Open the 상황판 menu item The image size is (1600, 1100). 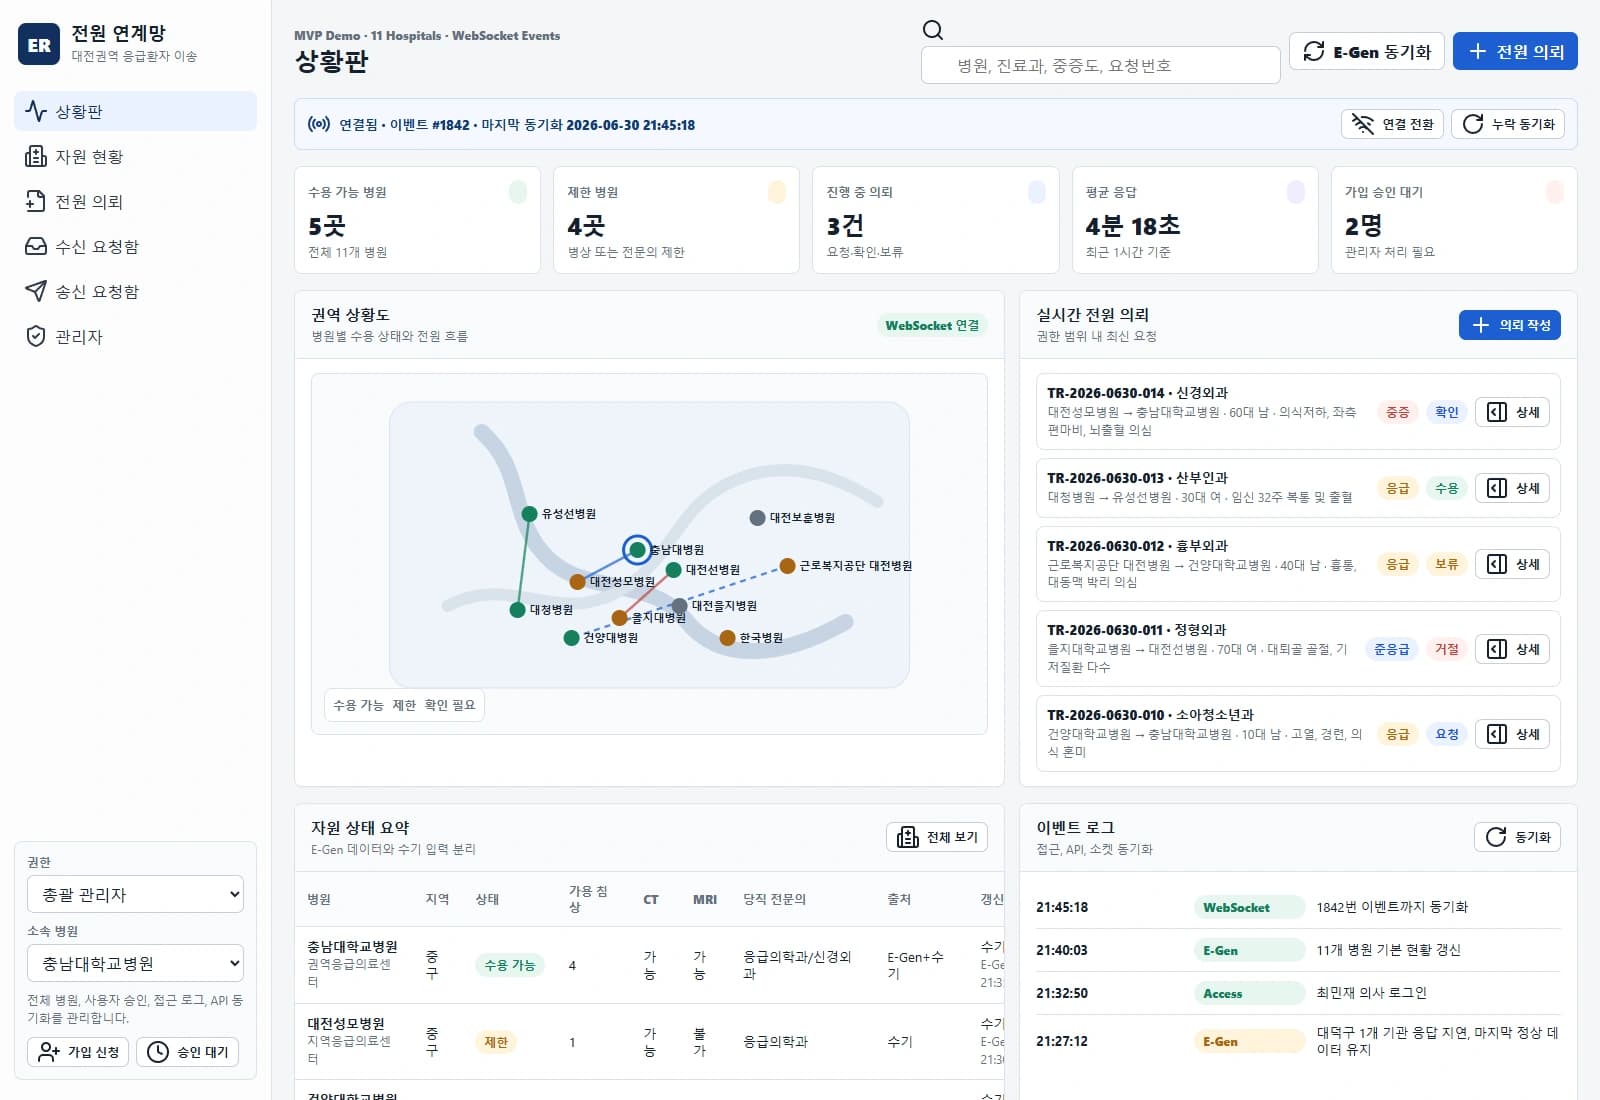tap(135, 111)
